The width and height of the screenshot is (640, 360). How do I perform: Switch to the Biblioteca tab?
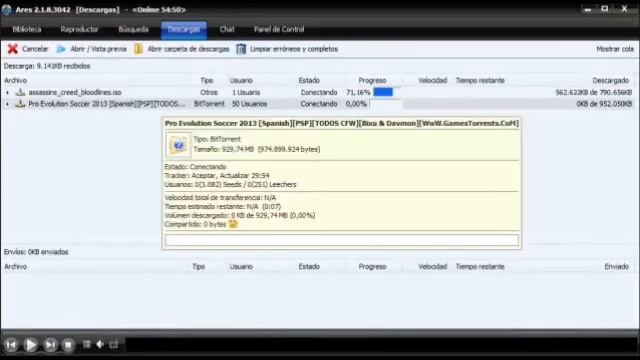tap(27, 29)
